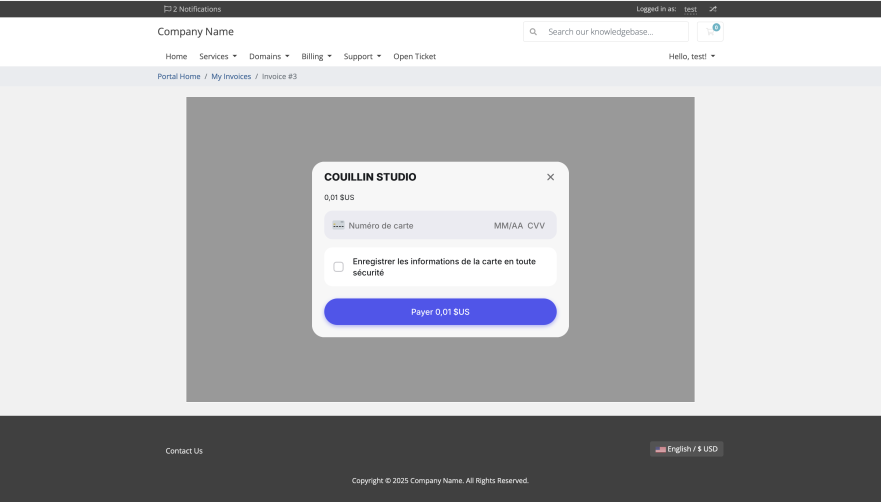Follow the My Invoices breadcrumb link

click(x=231, y=76)
